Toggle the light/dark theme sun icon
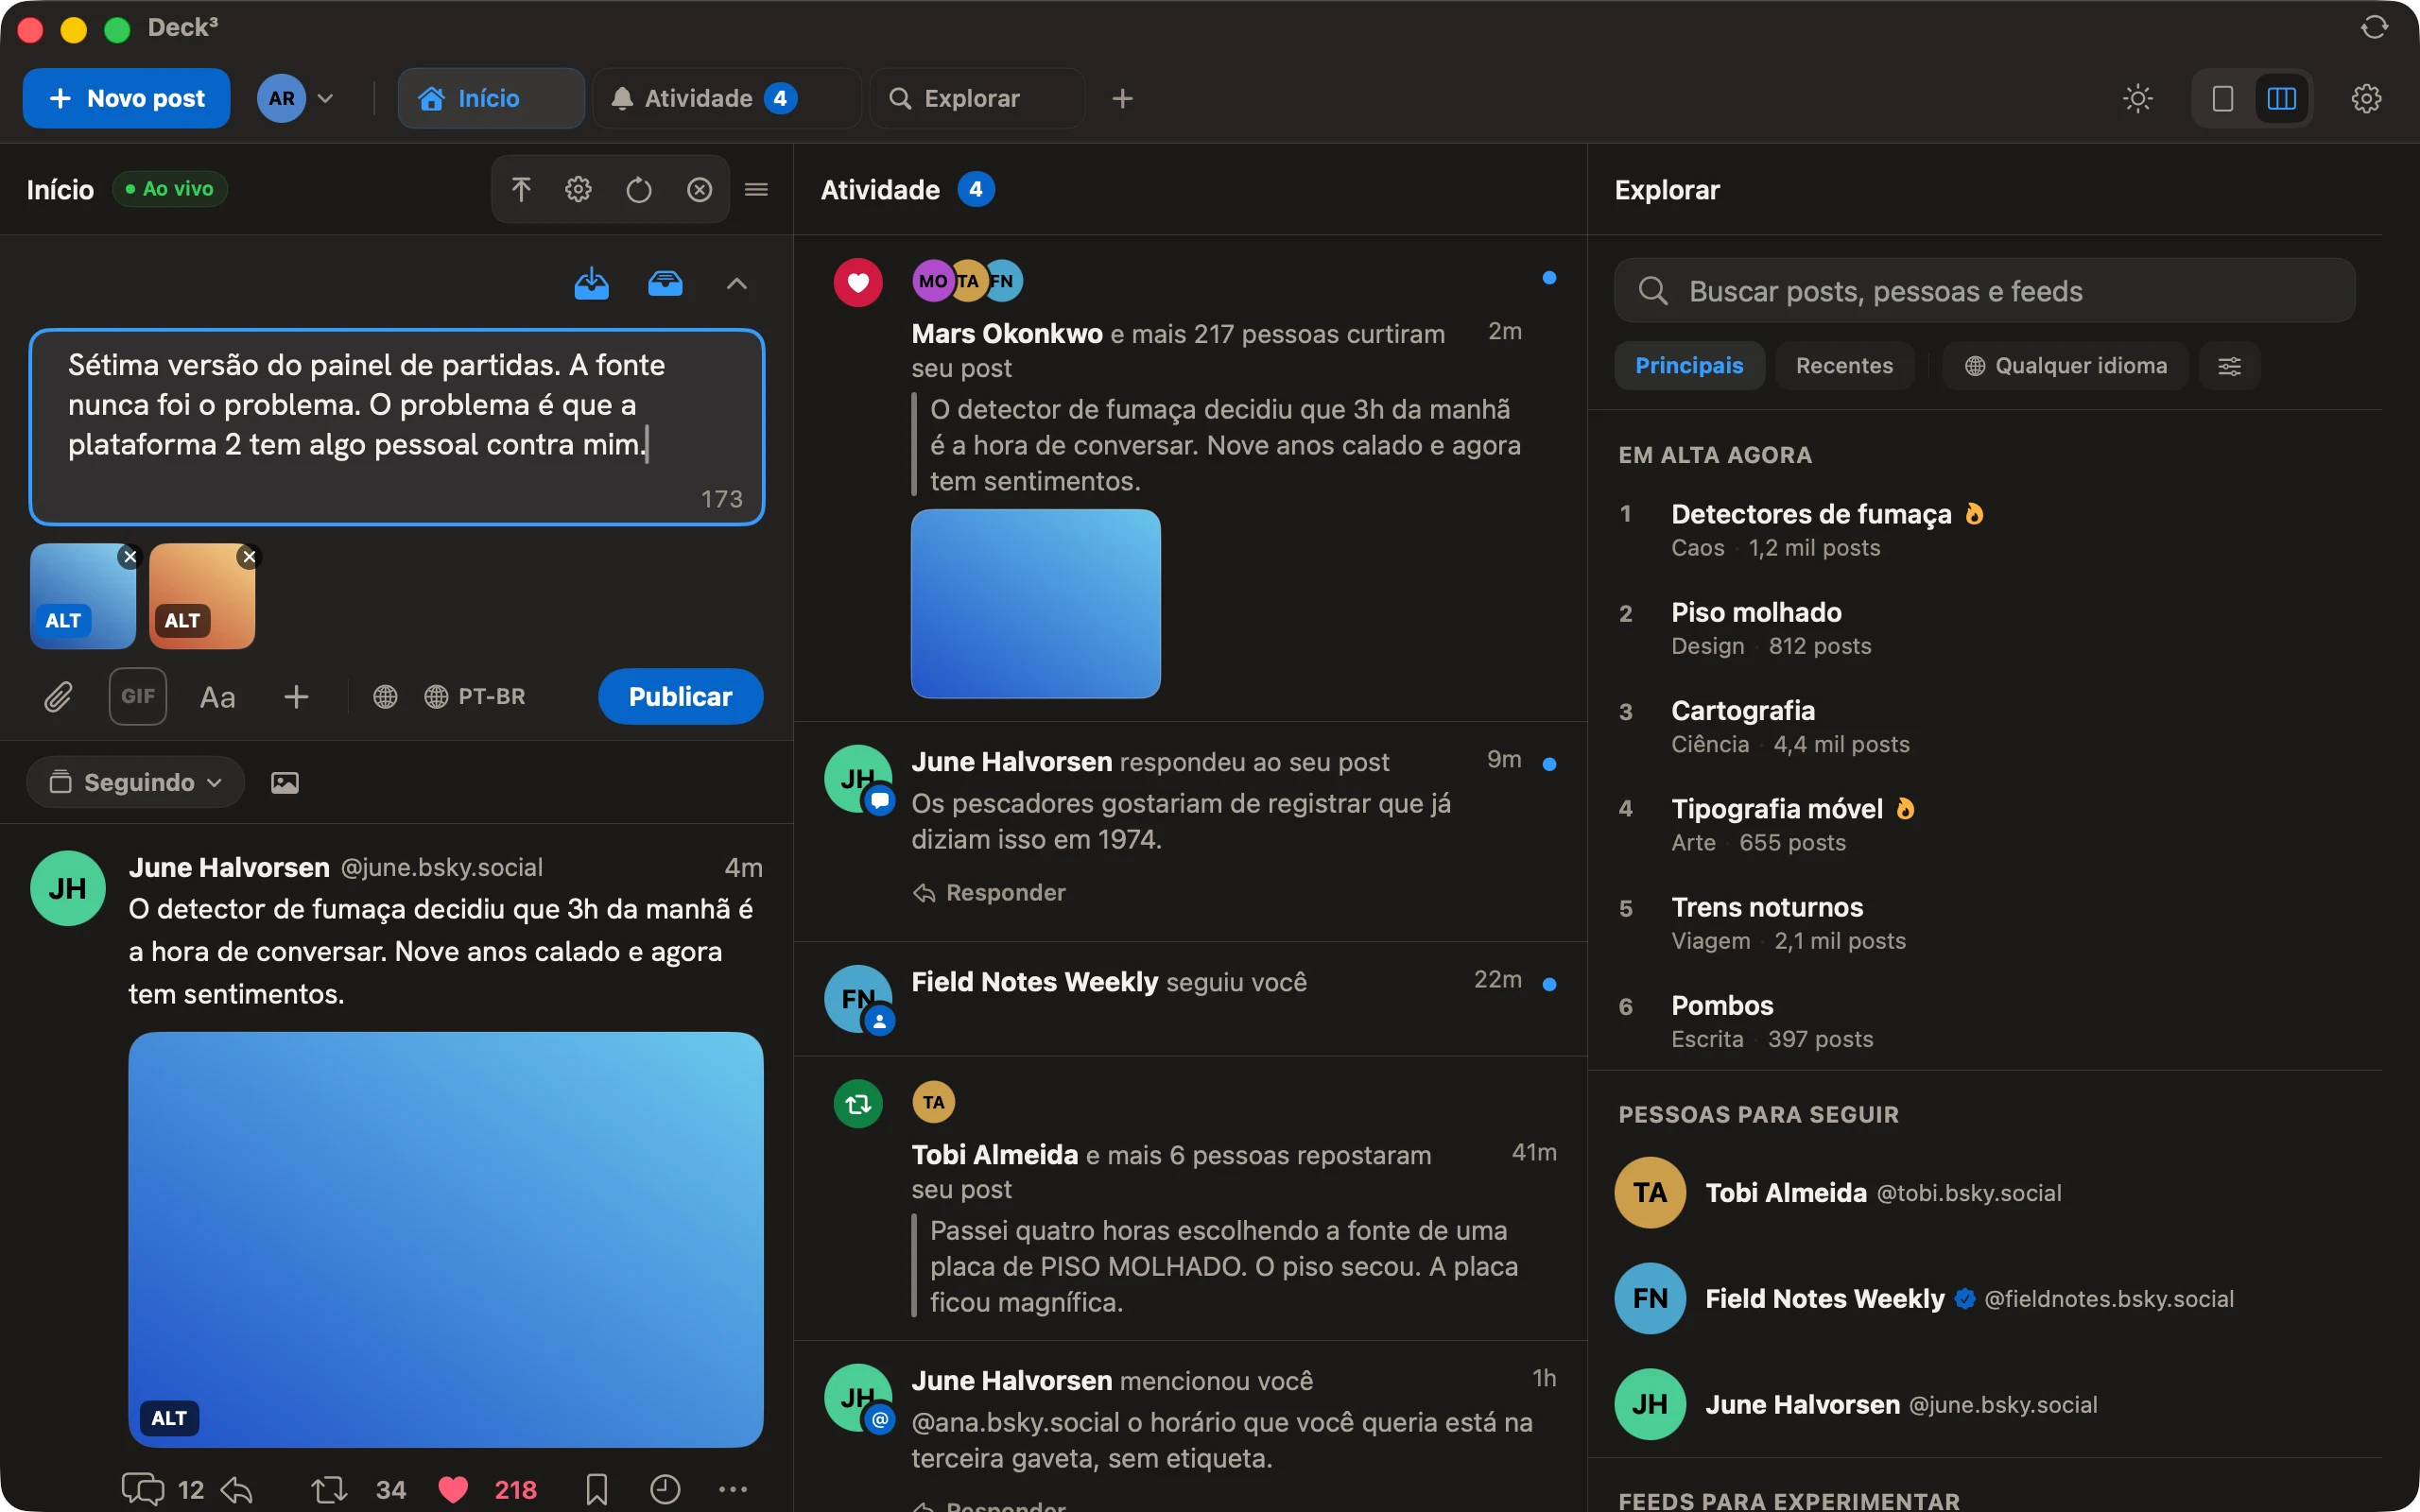This screenshot has width=2420, height=1512. coord(2138,98)
